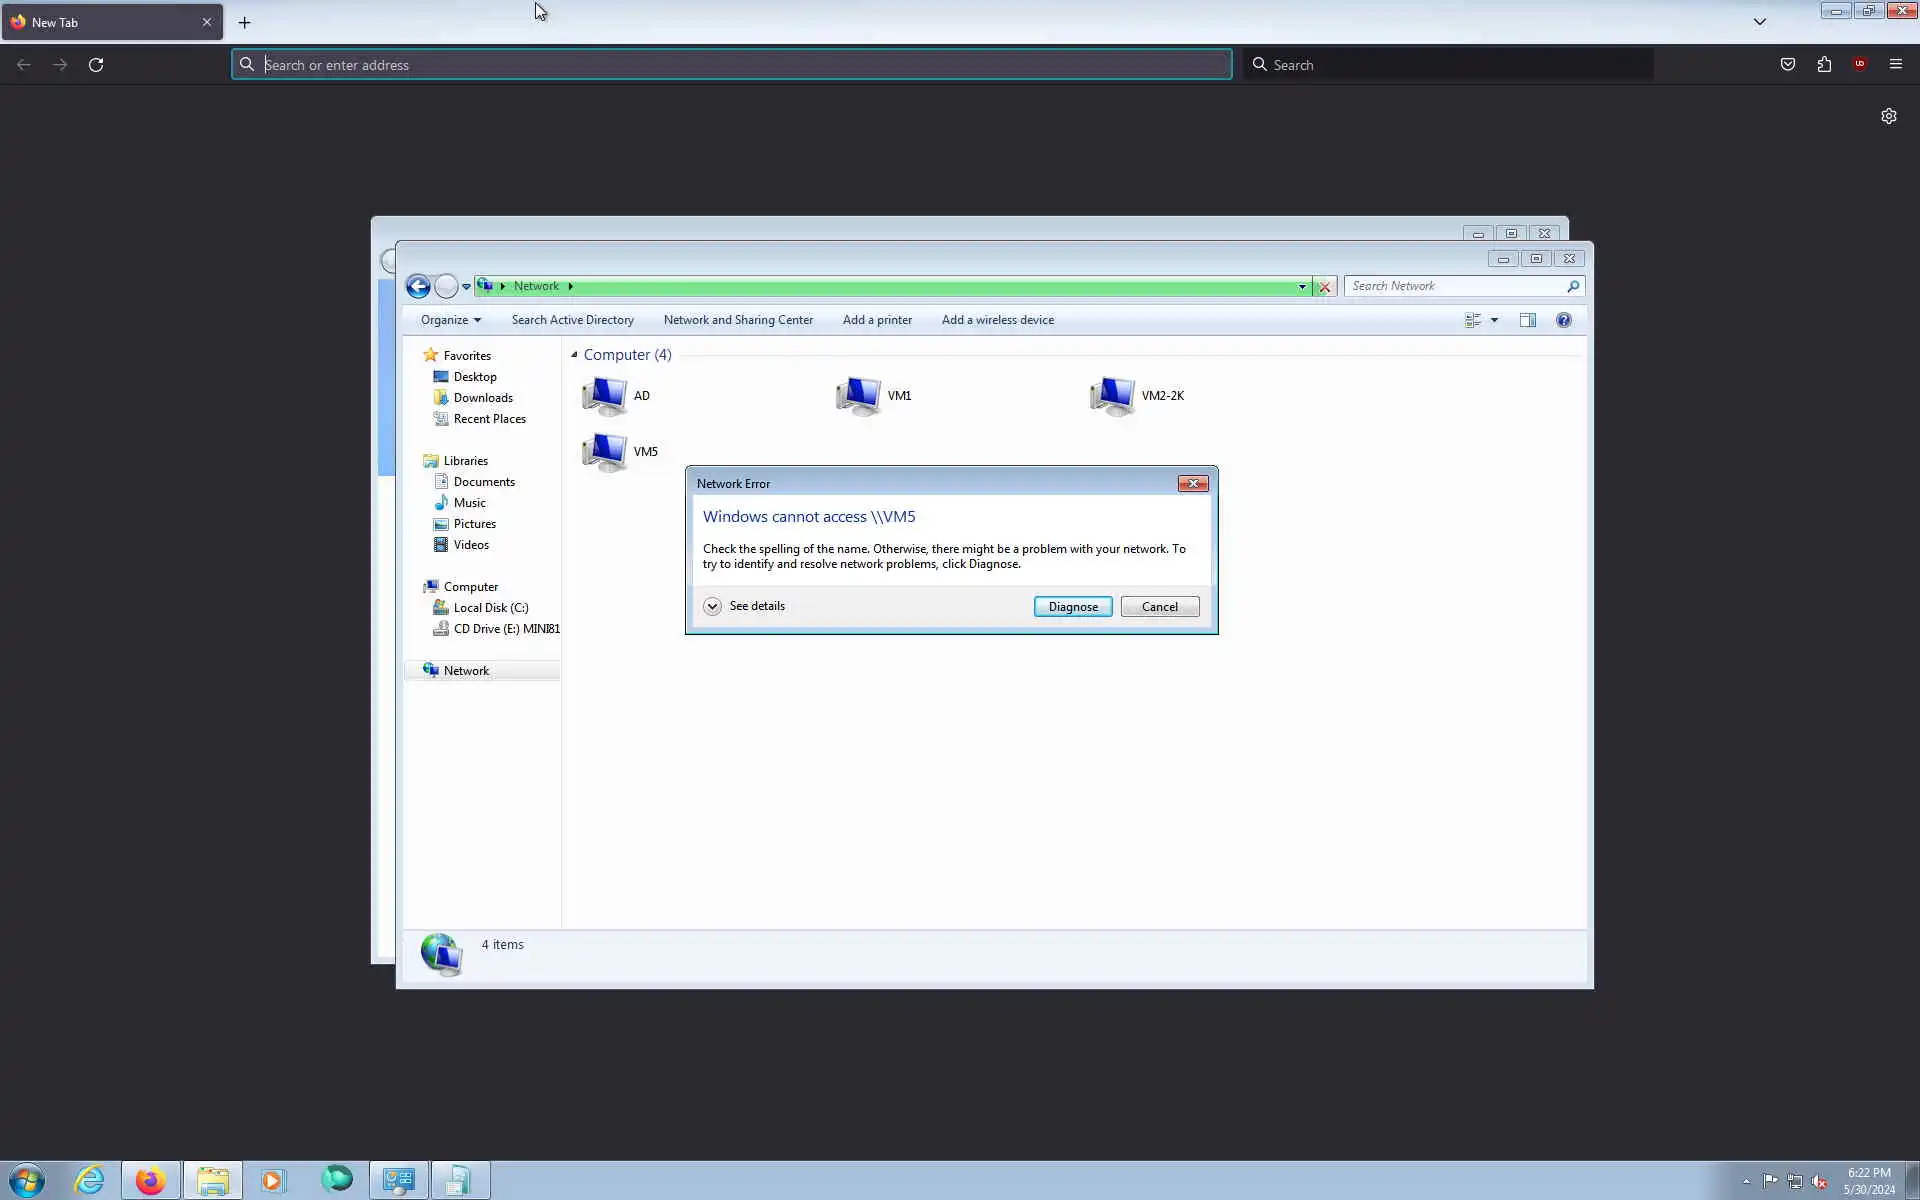
Task: Open Internet Explorer from the taskbar
Action: tap(89, 1180)
